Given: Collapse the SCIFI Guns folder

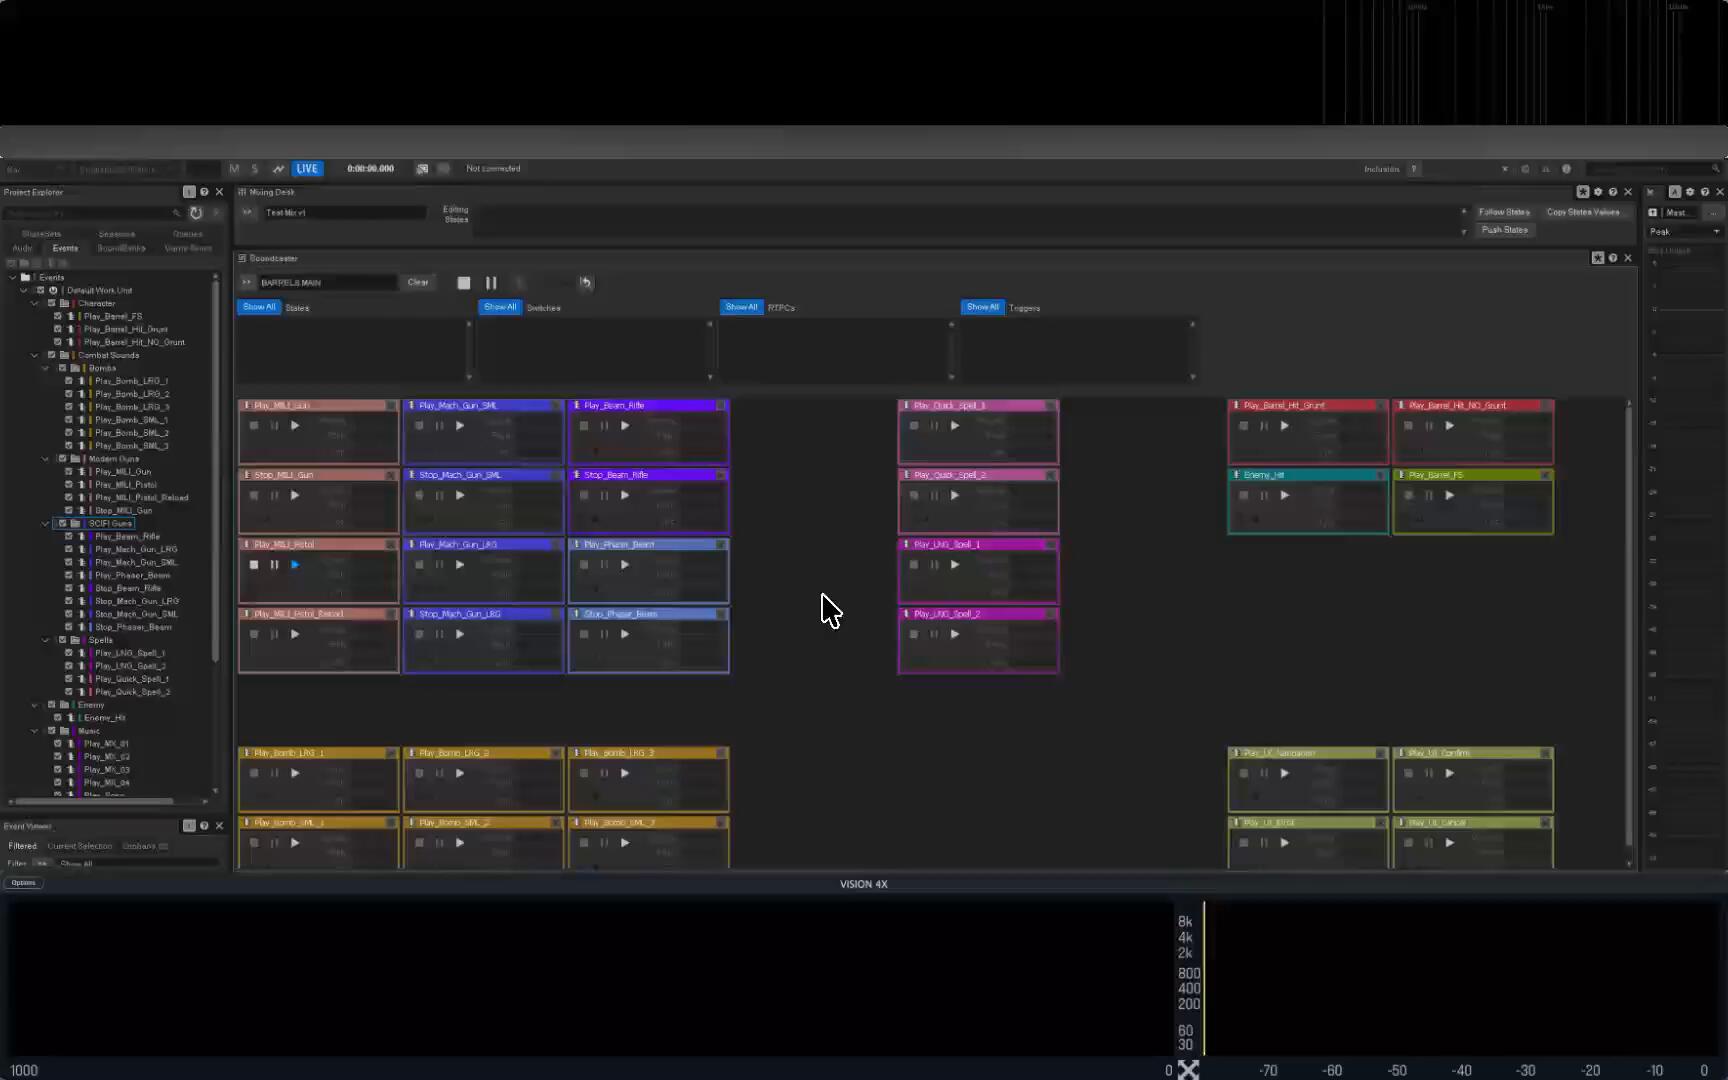Looking at the screenshot, I should [x=45, y=523].
